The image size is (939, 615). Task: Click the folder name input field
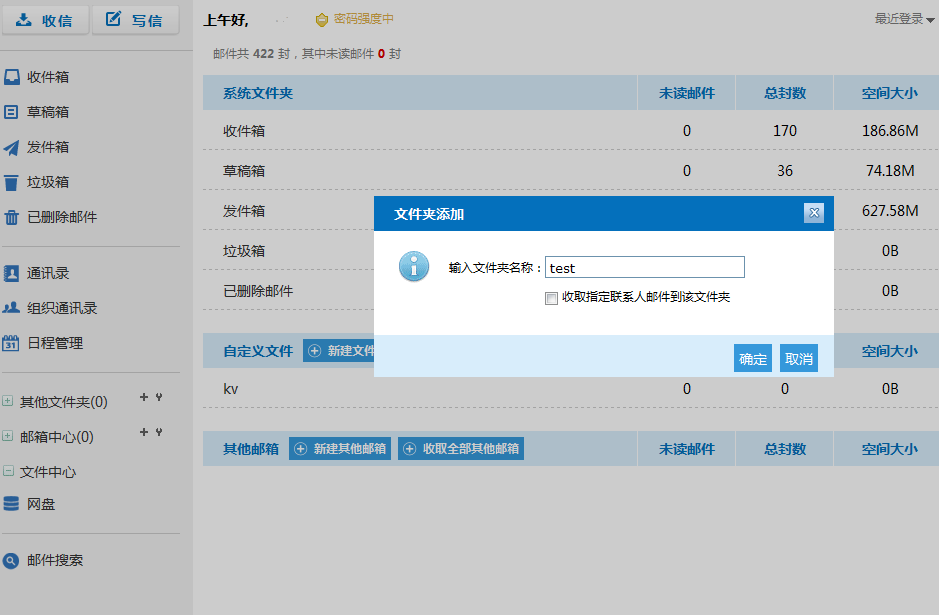(644, 267)
